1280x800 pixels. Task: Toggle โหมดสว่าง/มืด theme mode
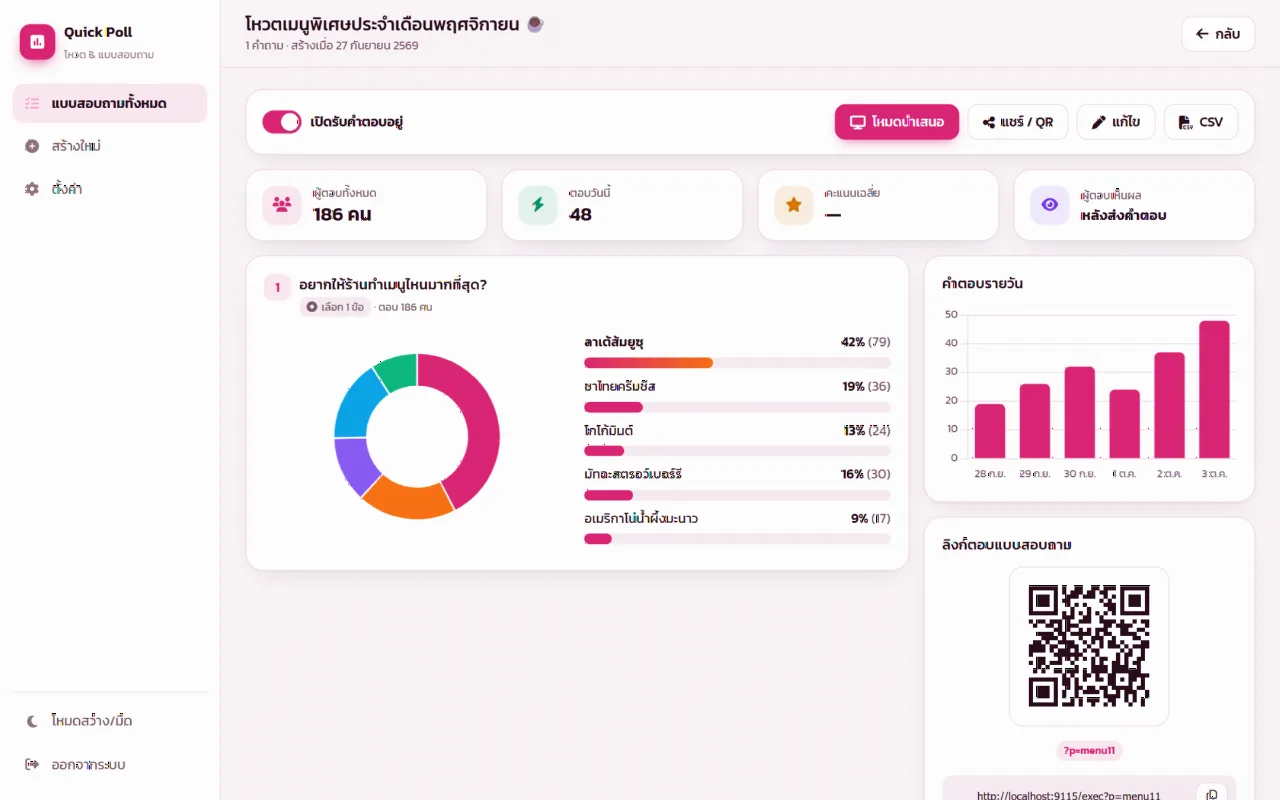tap(110, 721)
